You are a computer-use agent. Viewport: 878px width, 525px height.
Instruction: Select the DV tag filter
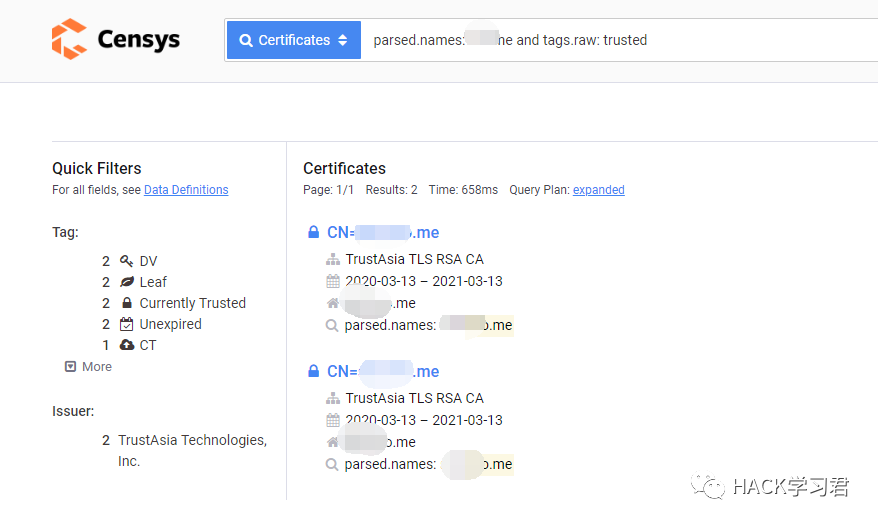click(148, 261)
